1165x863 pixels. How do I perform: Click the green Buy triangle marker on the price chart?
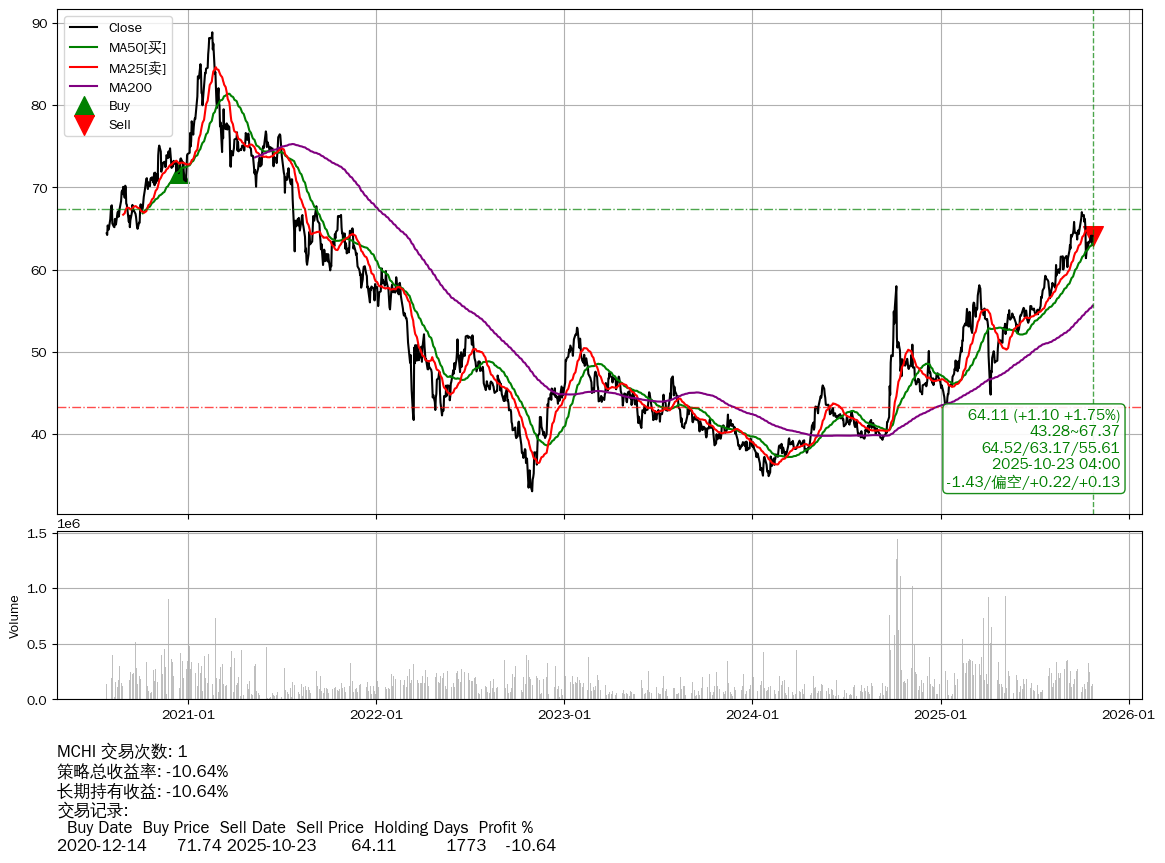pyautogui.click(x=178, y=173)
